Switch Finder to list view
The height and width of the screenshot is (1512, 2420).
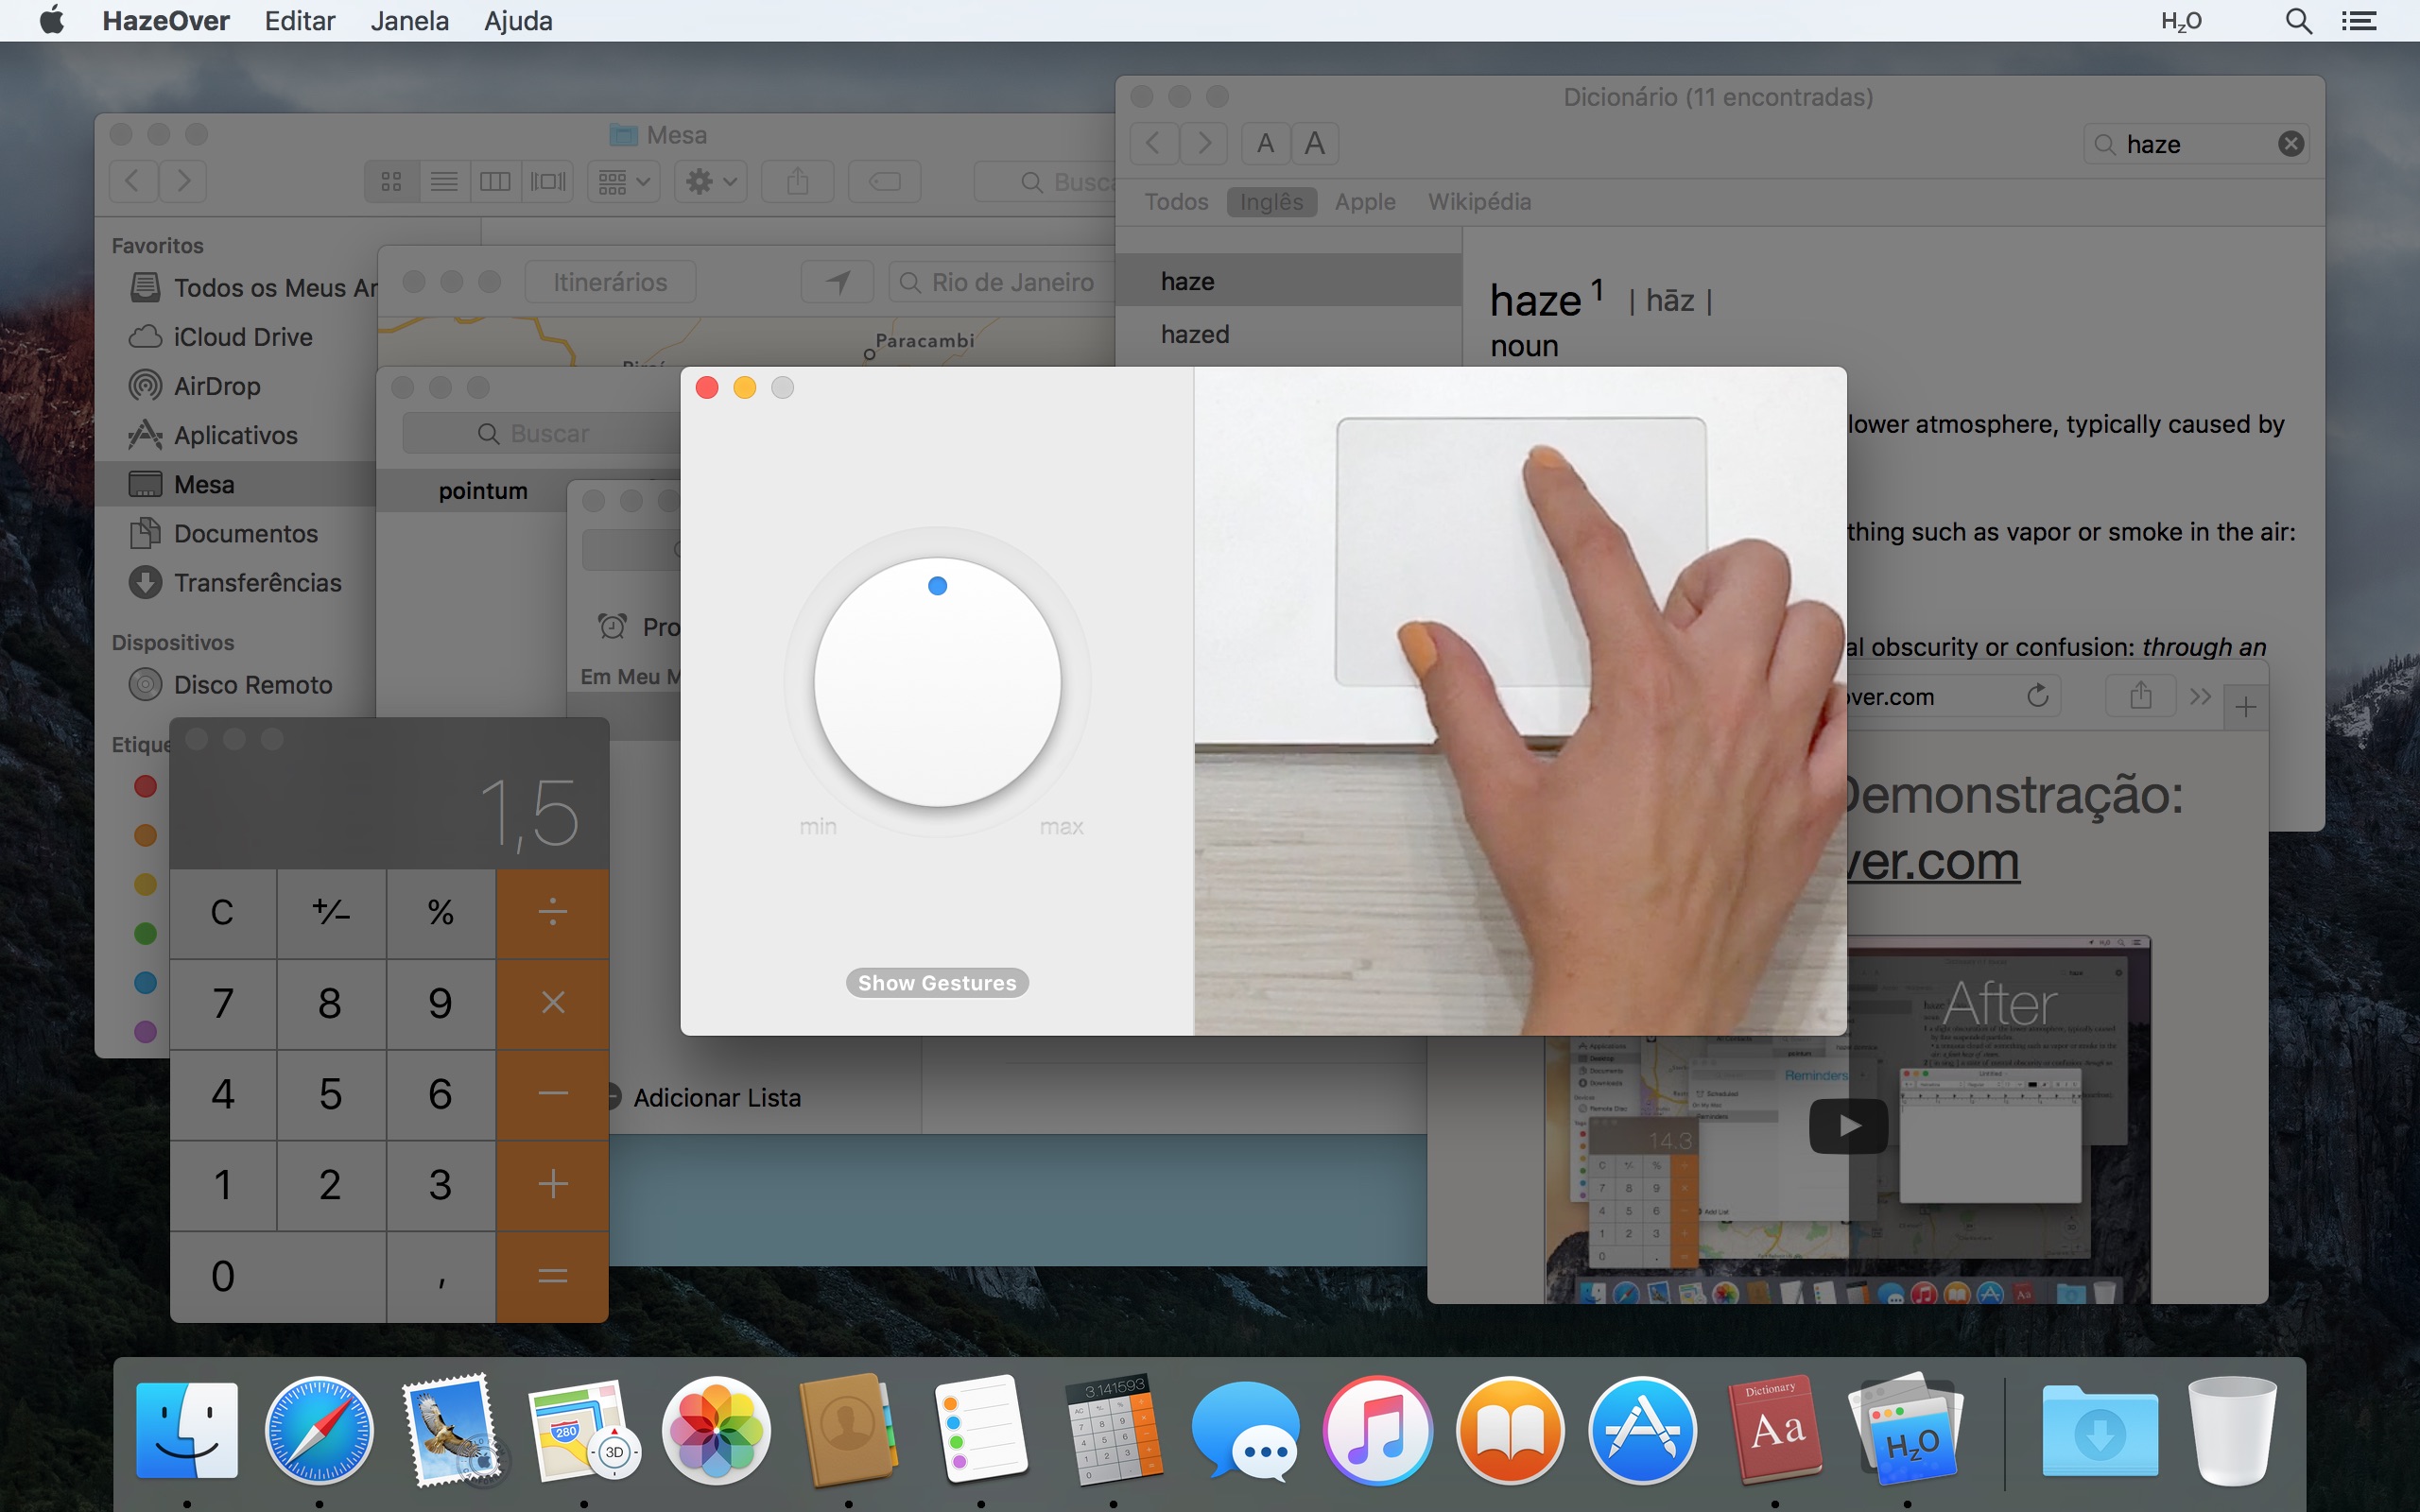(x=444, y=181)
